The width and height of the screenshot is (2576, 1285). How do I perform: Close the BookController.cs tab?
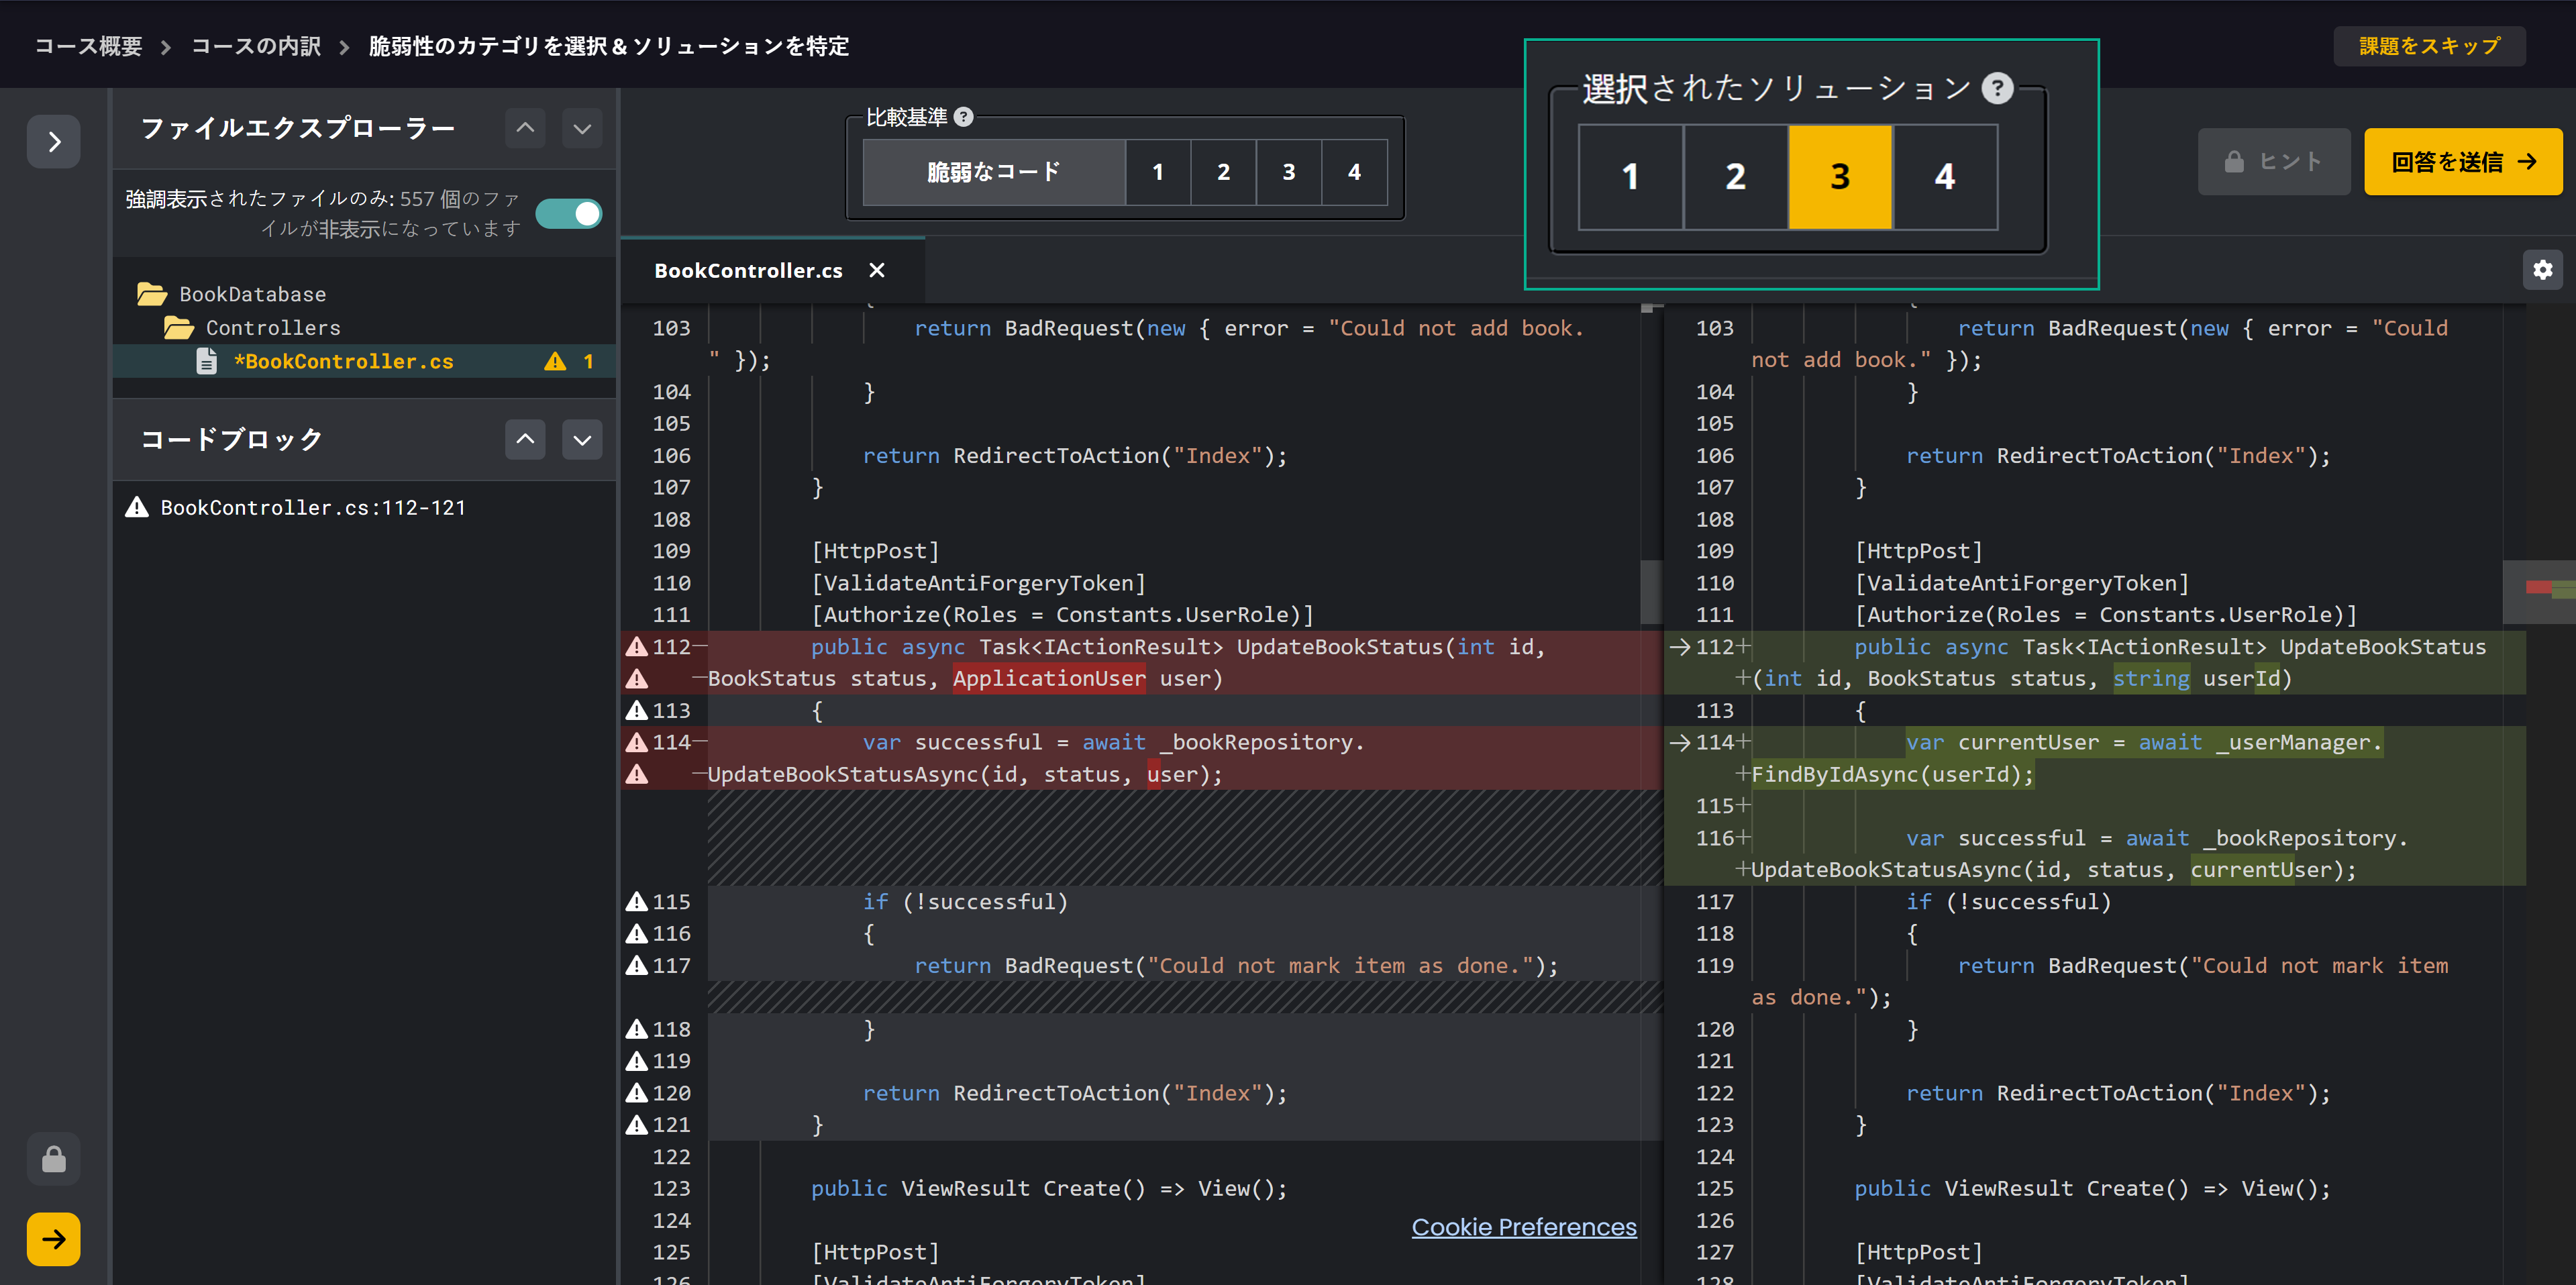[x=877, y=270]
